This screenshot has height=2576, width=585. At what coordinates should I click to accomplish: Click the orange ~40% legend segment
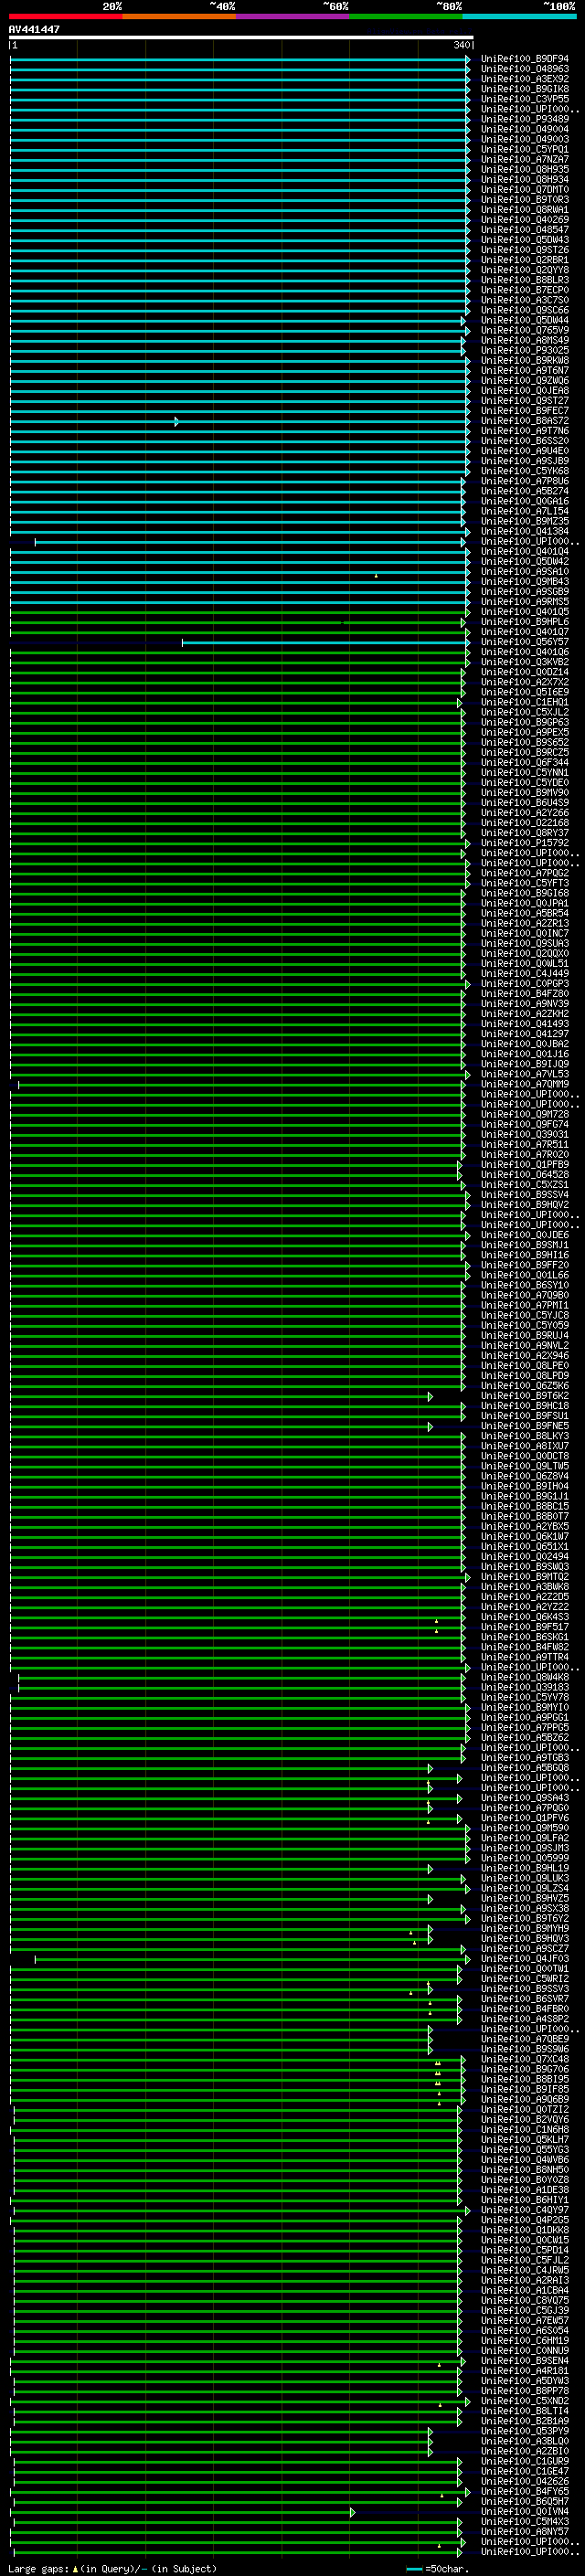(x=179, y=16)
